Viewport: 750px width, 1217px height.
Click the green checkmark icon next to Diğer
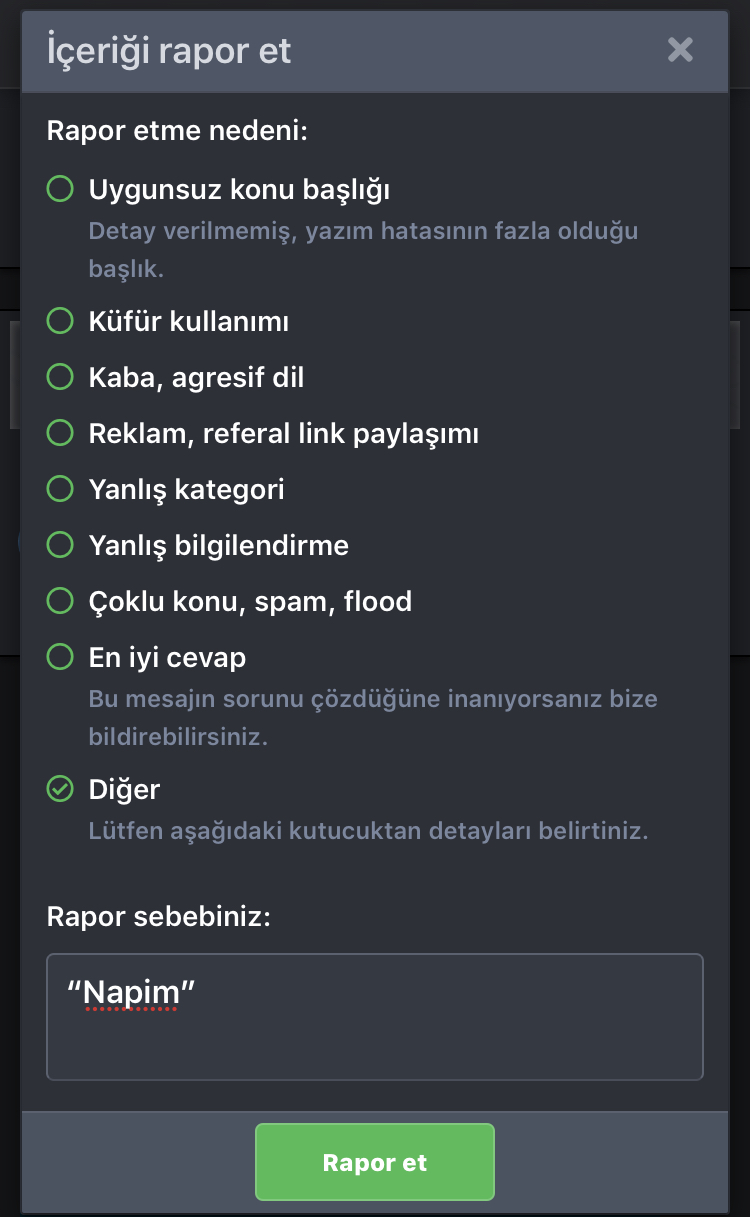pos(60,789)
